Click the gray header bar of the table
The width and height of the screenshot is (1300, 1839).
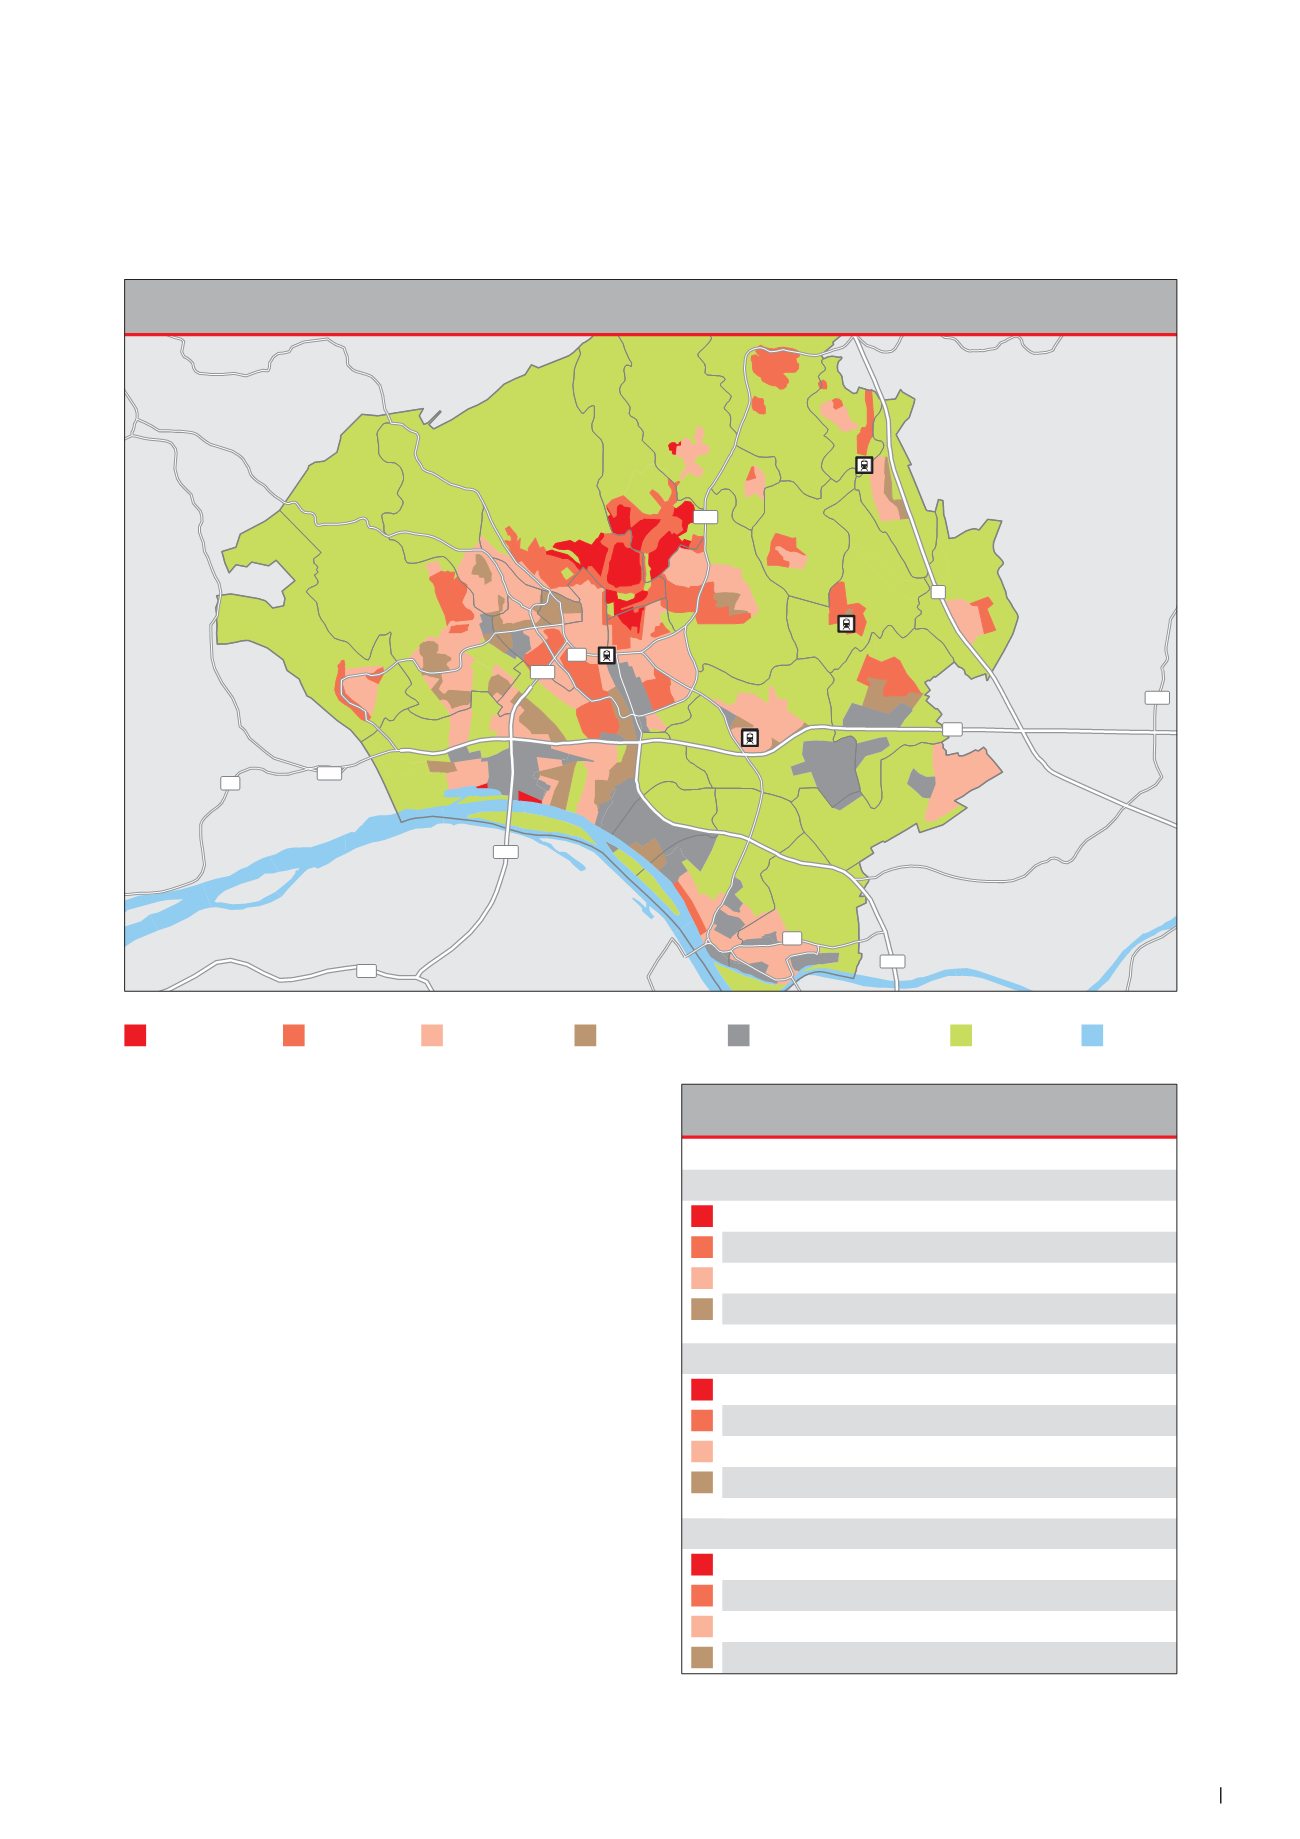(928, 1110)
